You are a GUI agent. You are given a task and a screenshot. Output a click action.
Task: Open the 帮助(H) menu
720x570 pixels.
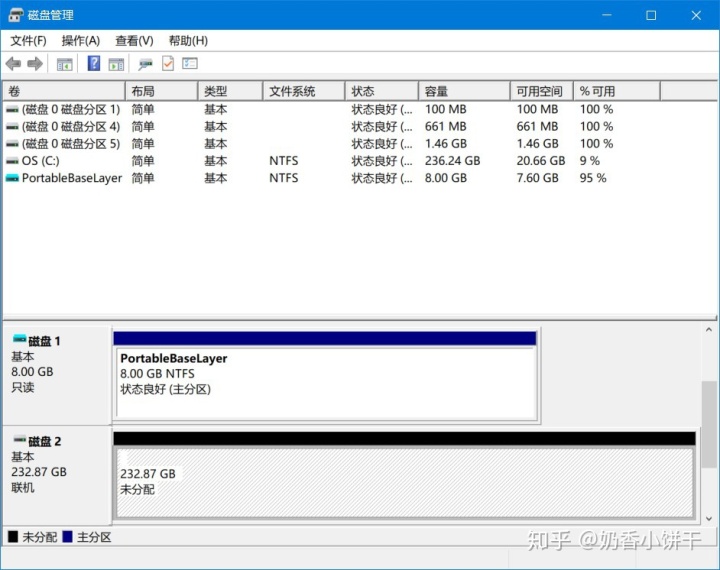[188, 41]
